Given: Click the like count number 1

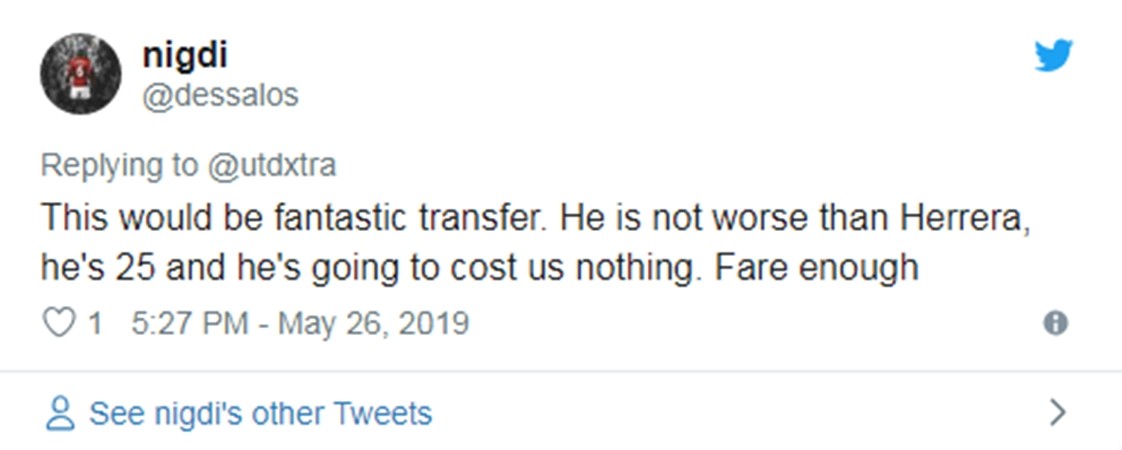Looking at the screenshot, I should point(95,324).
